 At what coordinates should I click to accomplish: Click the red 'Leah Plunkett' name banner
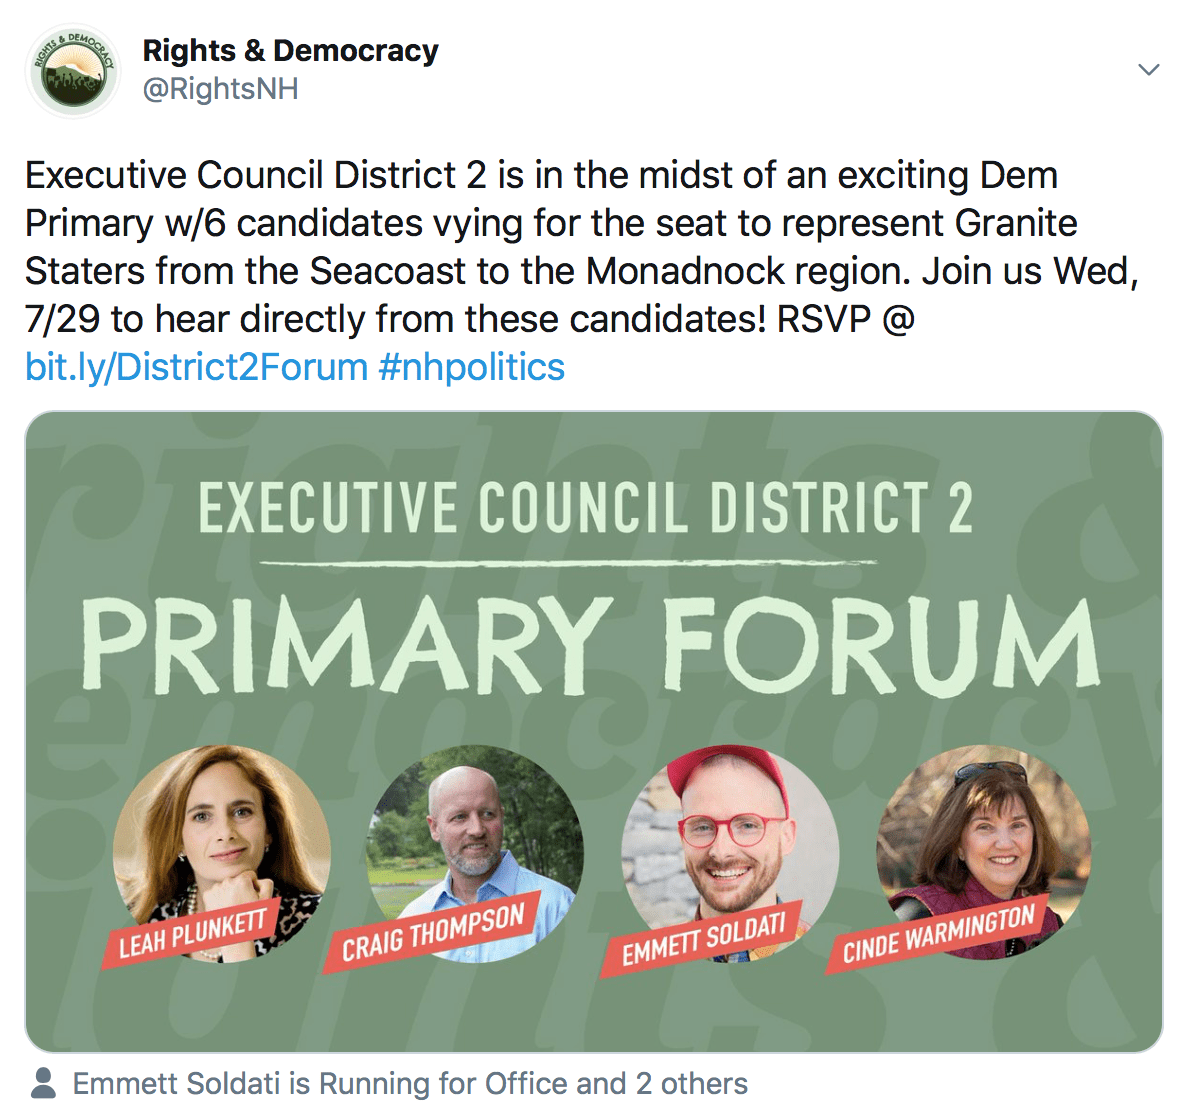coord(192,933)
